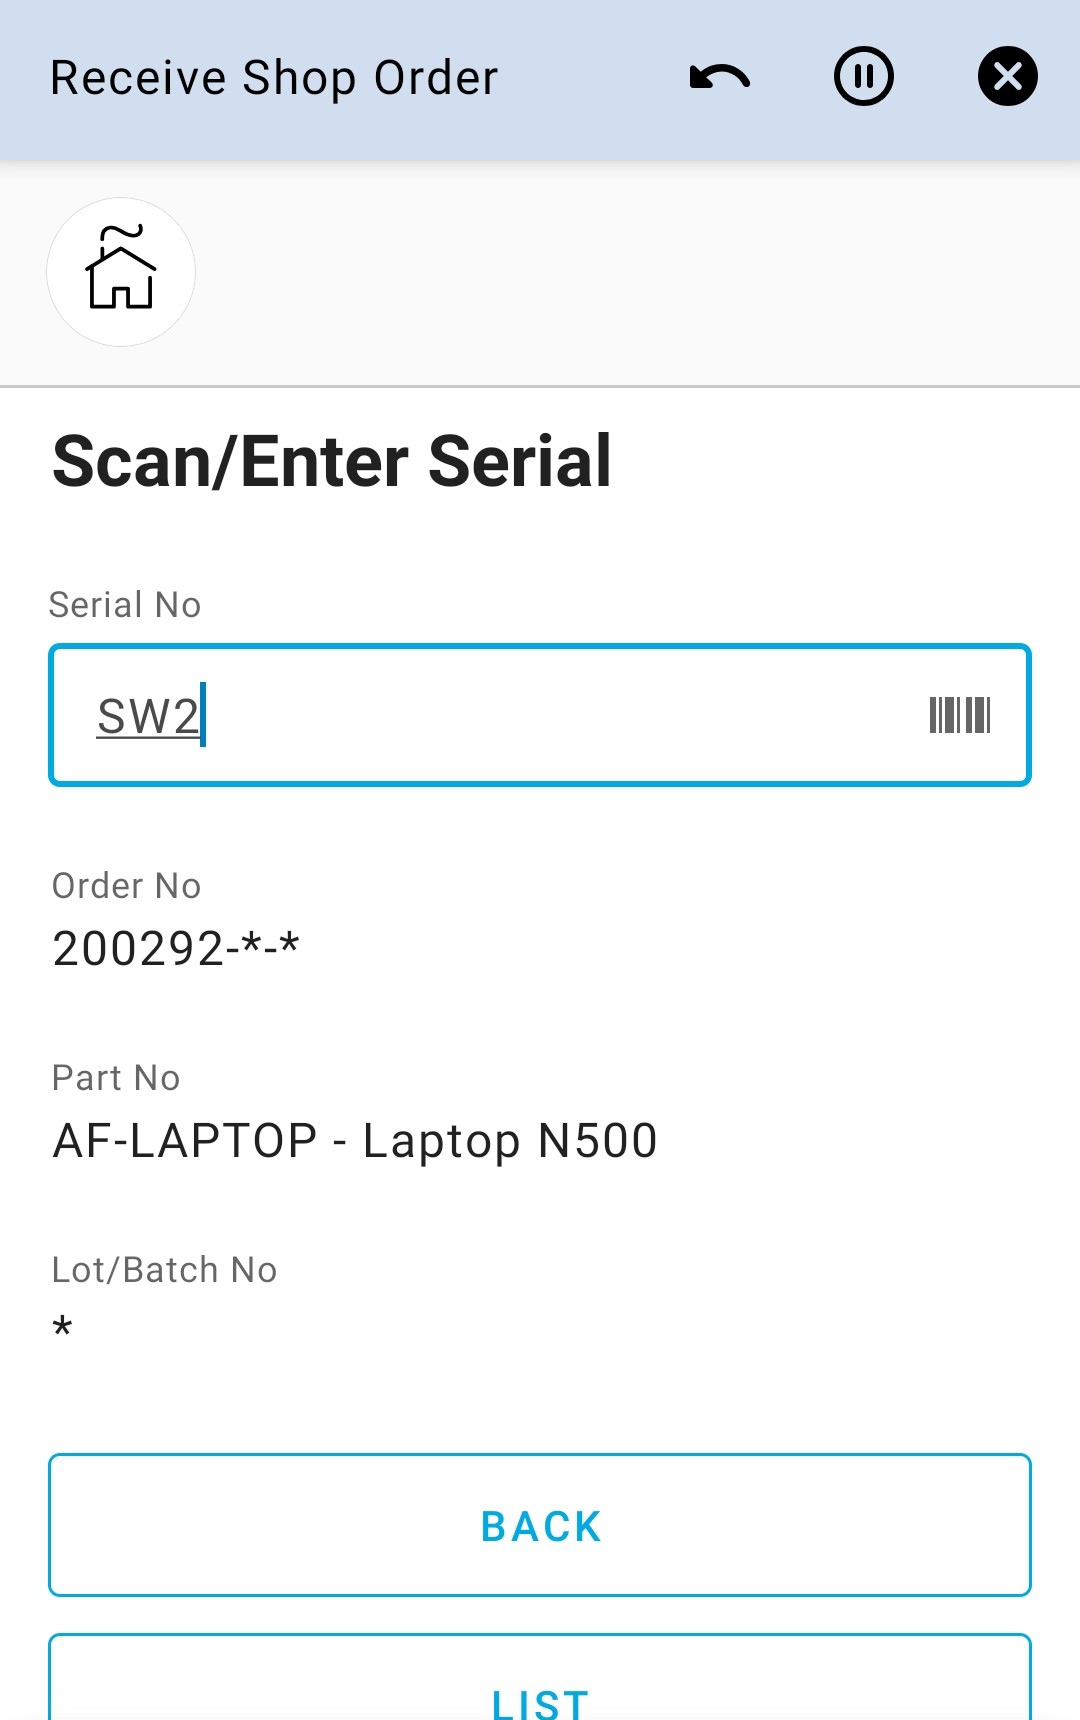Pause the Receive Shop Order process

(x=864, y=77)
